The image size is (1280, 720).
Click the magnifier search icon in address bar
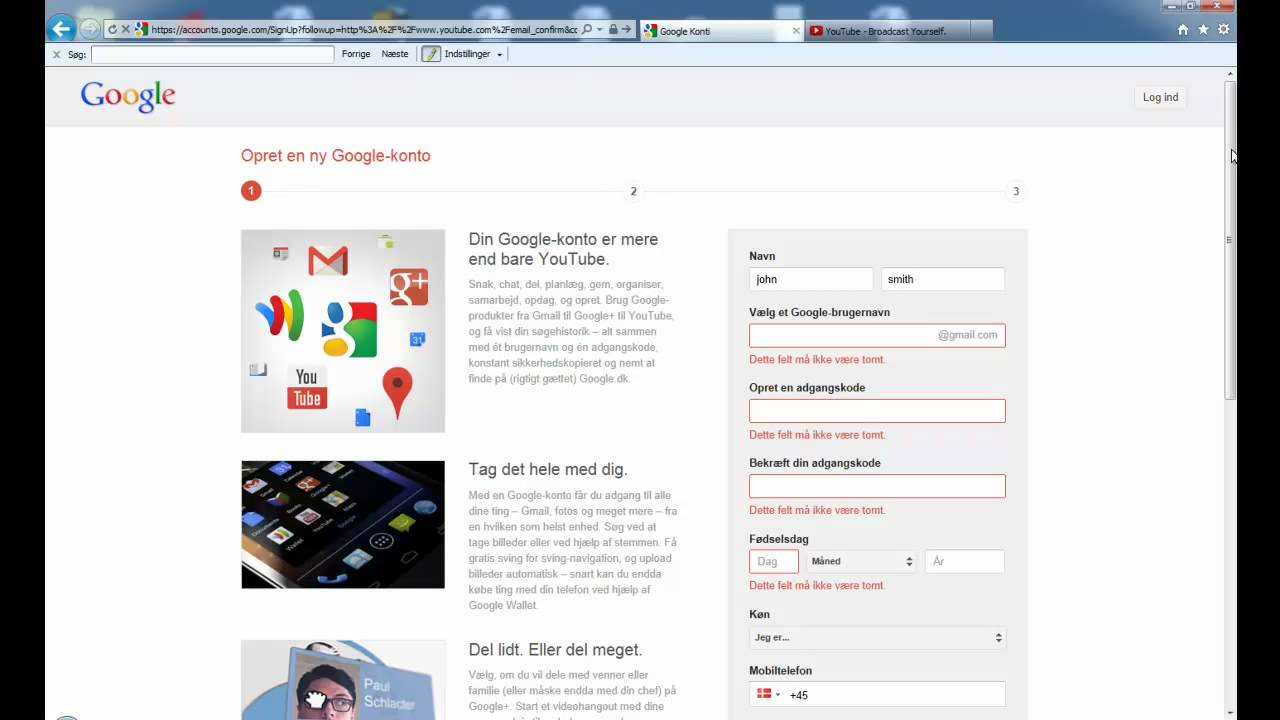click(587, 30)
